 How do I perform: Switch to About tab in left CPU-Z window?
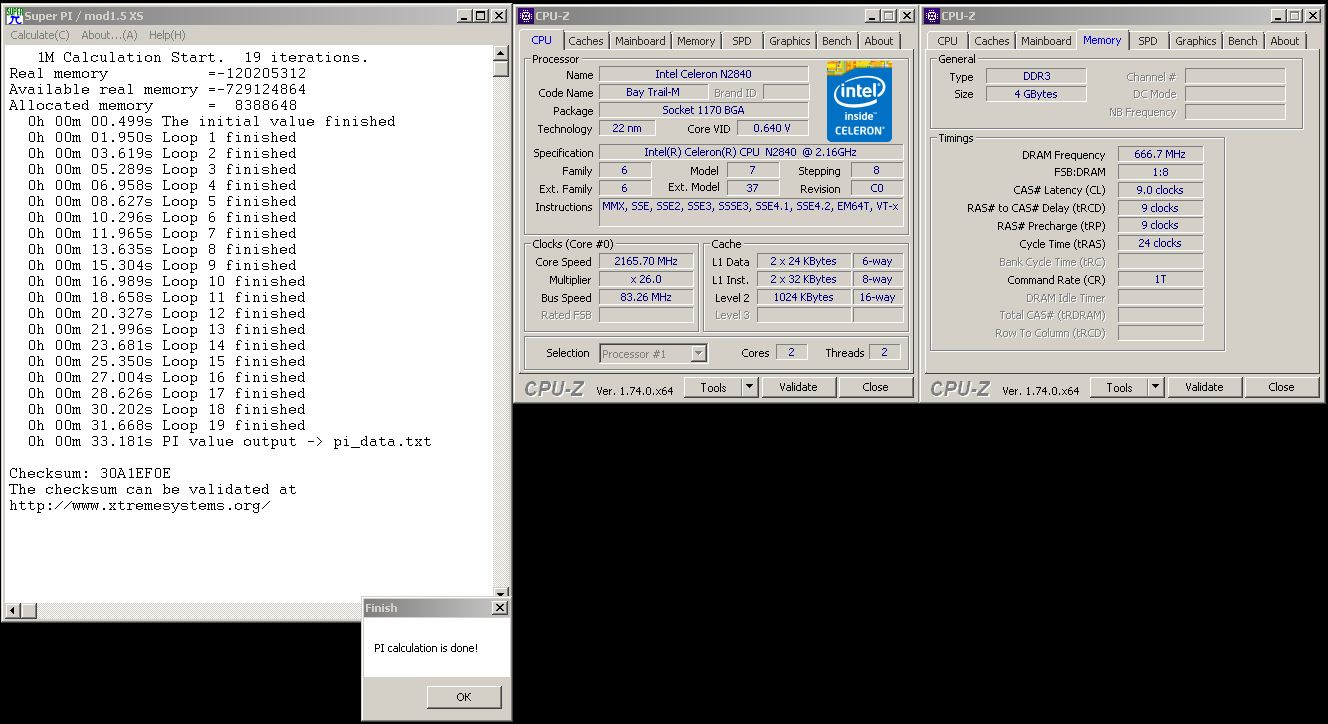click(x=879, y=41)
